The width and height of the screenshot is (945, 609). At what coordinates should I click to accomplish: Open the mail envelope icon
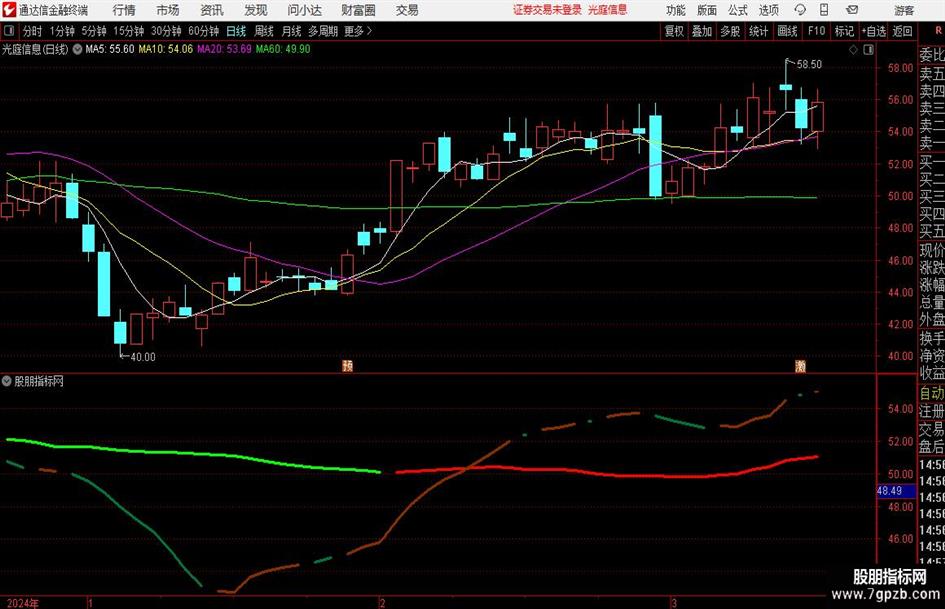pyautogui.click(x=852, y=10)
